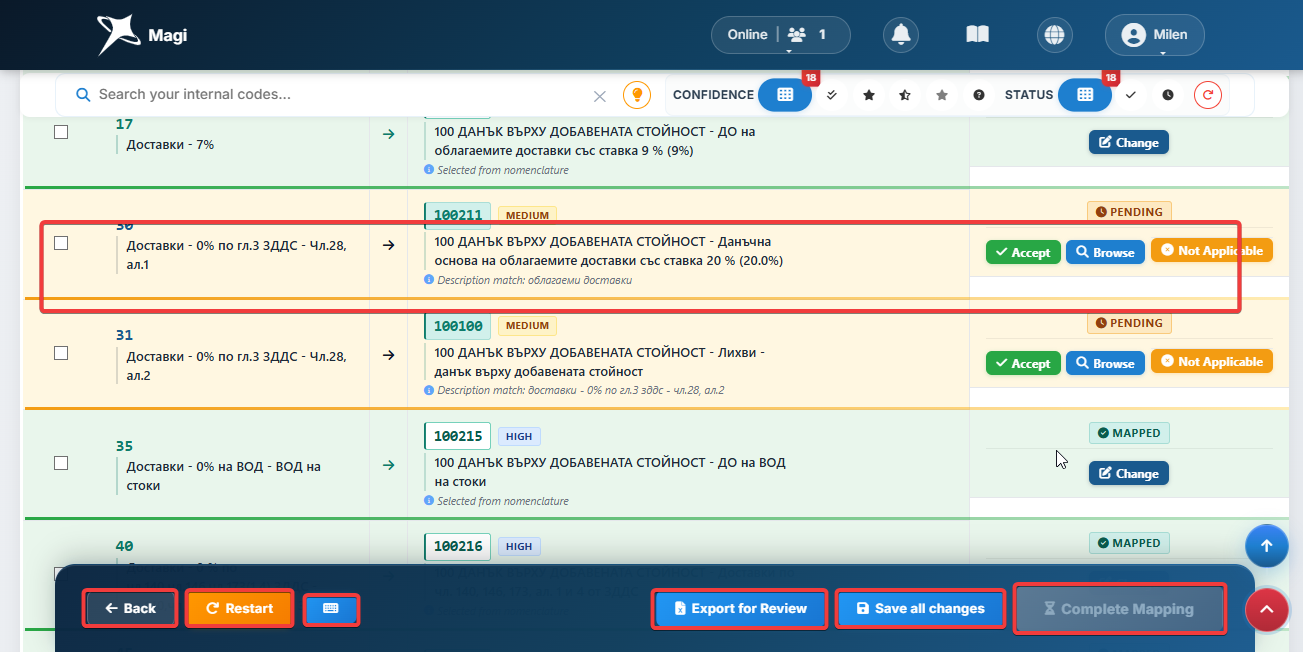This screenshot has height=652, width=1303.
Task: Click code badge 100211
Action: (458, 215)
